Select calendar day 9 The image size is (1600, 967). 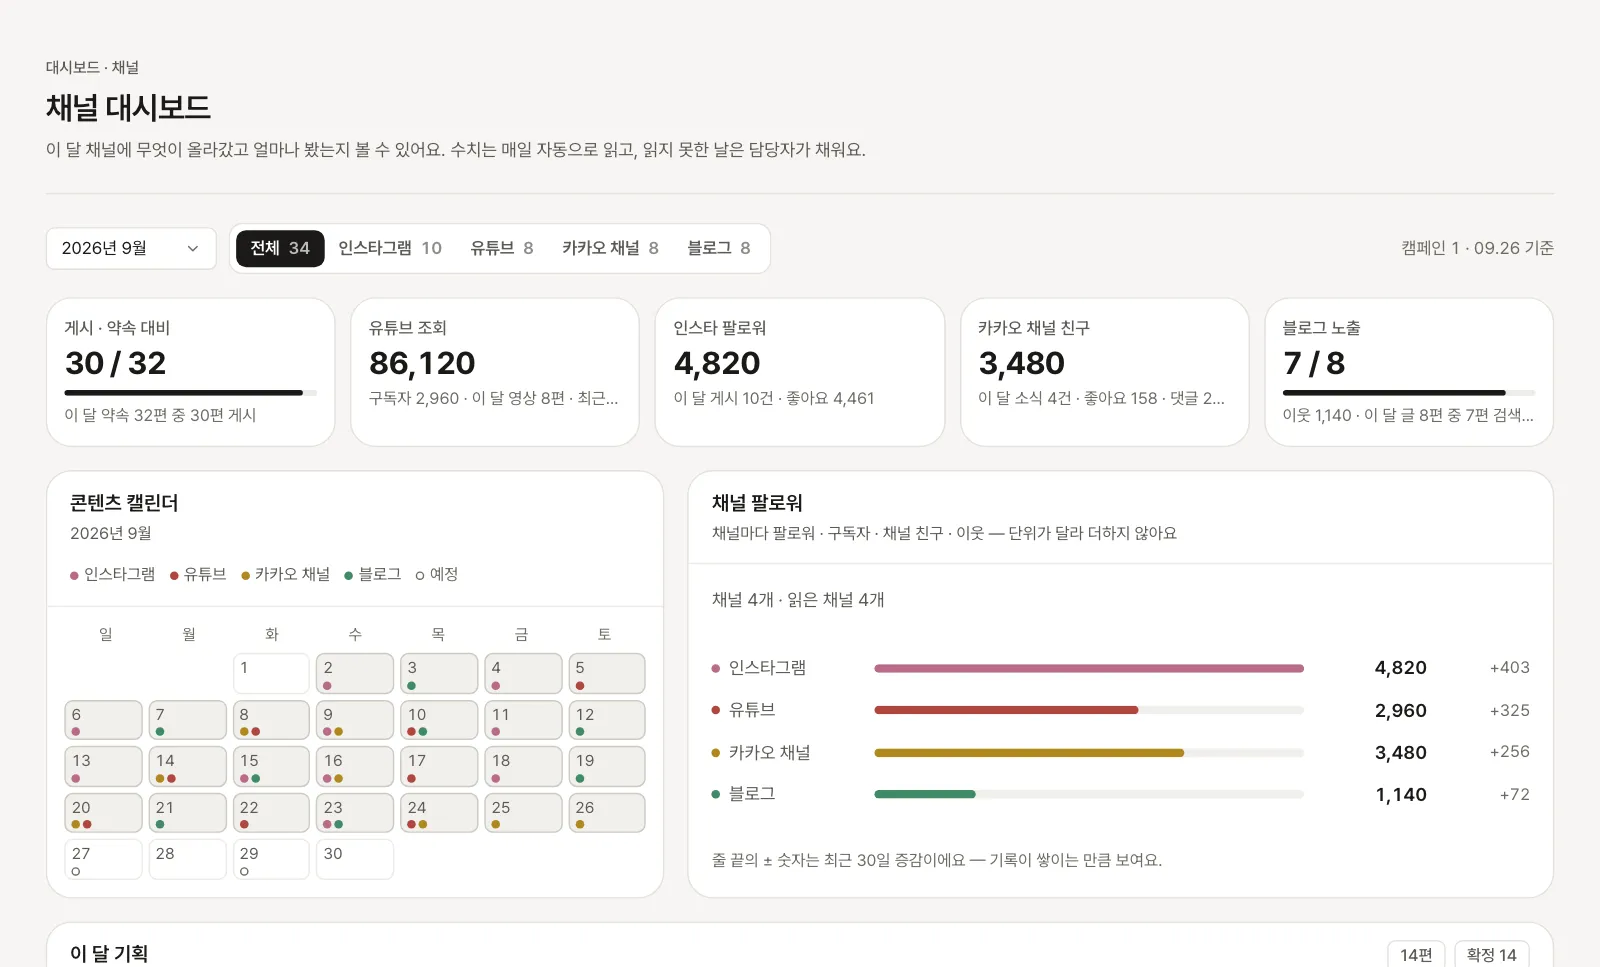tap(355, 720)
